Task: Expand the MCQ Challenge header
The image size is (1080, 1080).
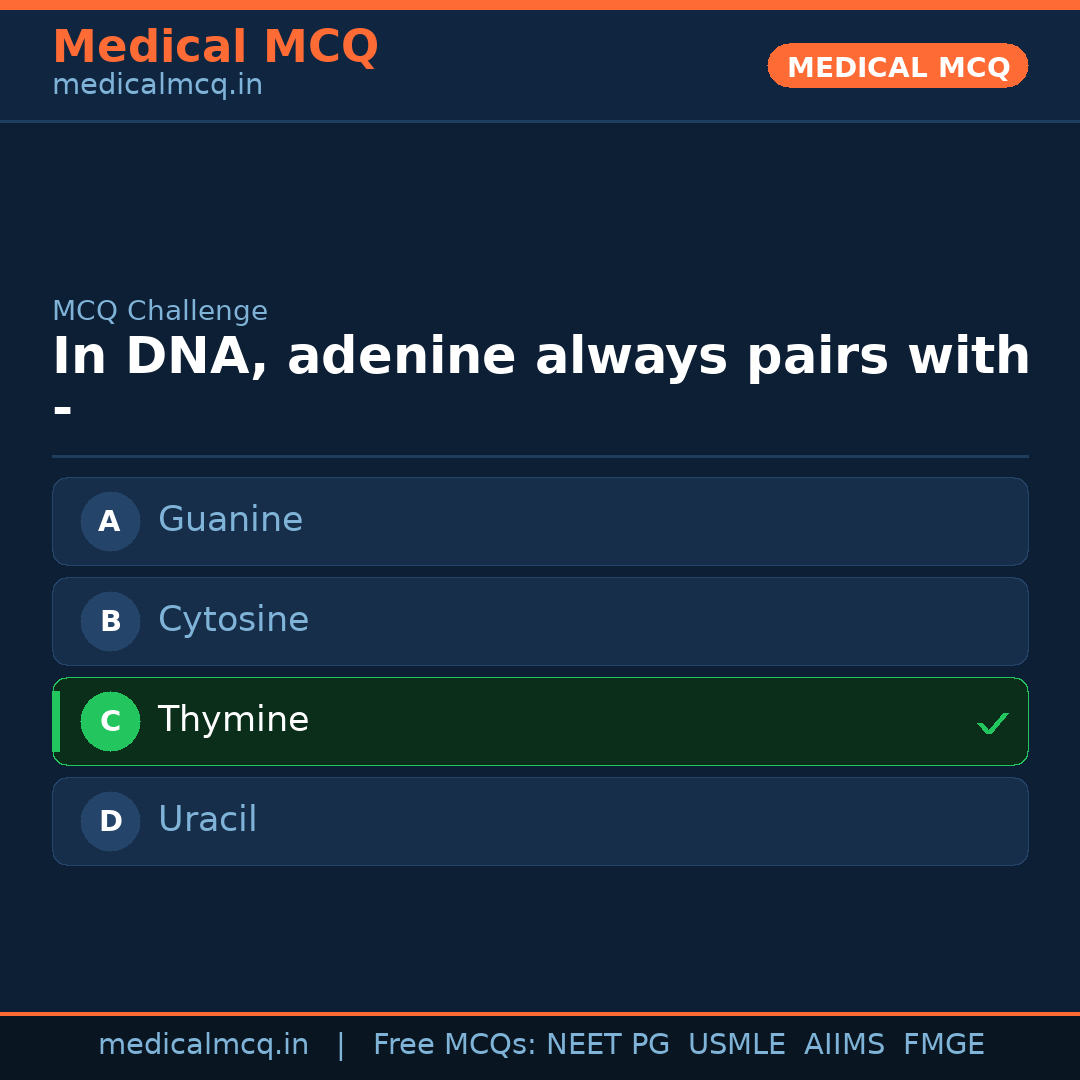Action: pyautogui.click(x=160, y=311)
